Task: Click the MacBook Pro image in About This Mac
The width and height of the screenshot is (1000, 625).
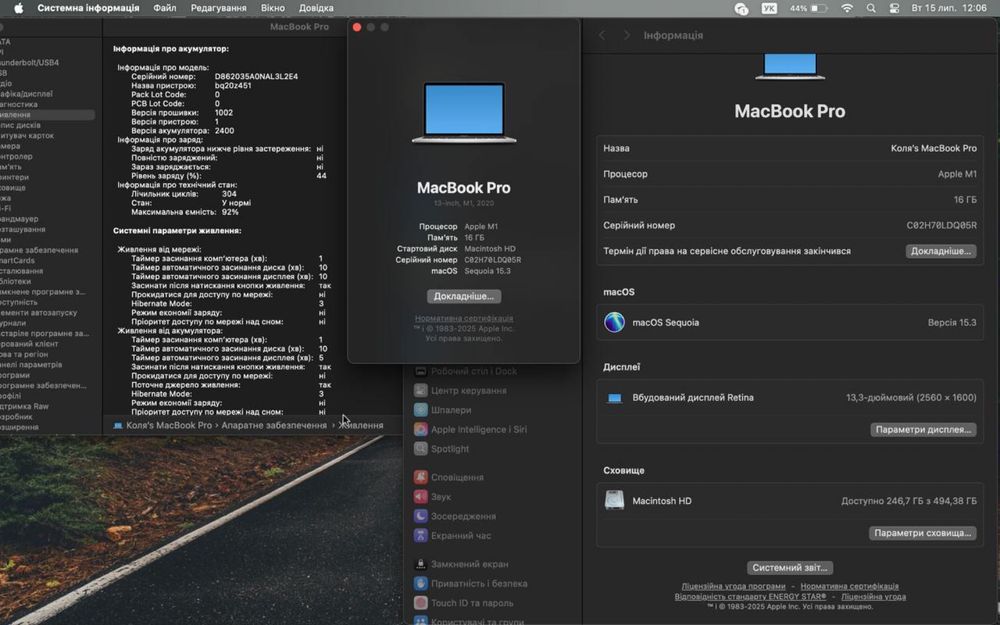Action: point(464,113)
